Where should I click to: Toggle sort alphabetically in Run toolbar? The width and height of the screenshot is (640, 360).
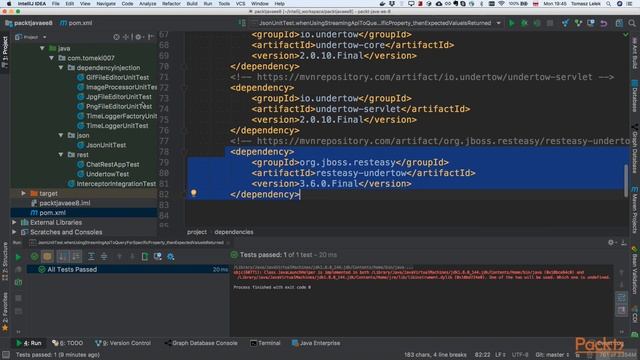coord(63,257)
